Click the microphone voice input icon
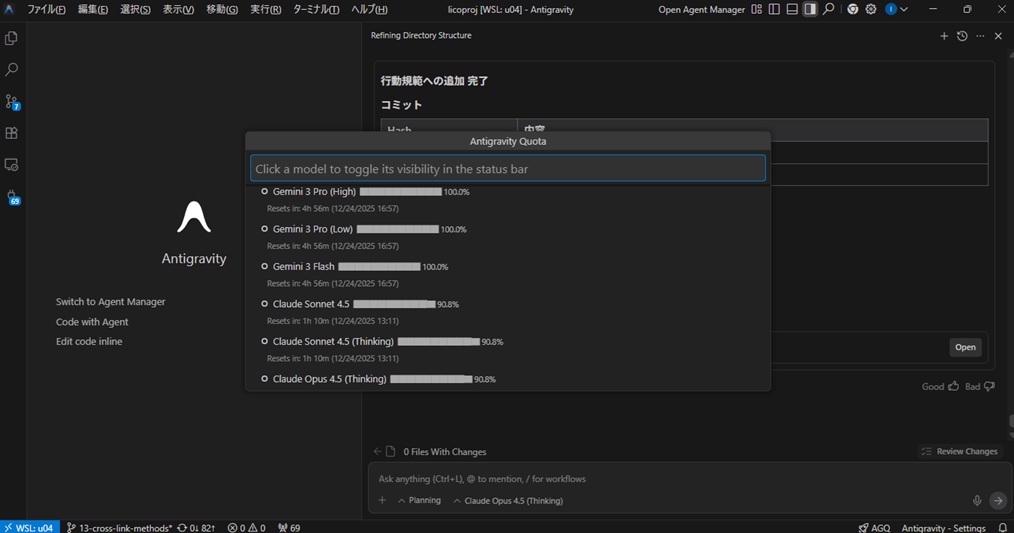This screenshot has width=1014, height=533. coord(977,500)
